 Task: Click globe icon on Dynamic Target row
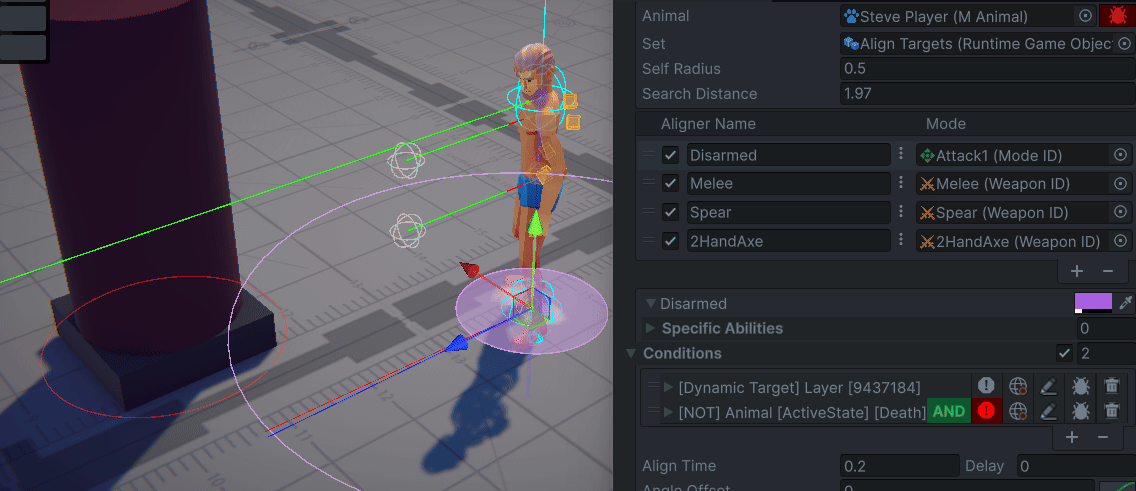click(x=1017, y=386)
